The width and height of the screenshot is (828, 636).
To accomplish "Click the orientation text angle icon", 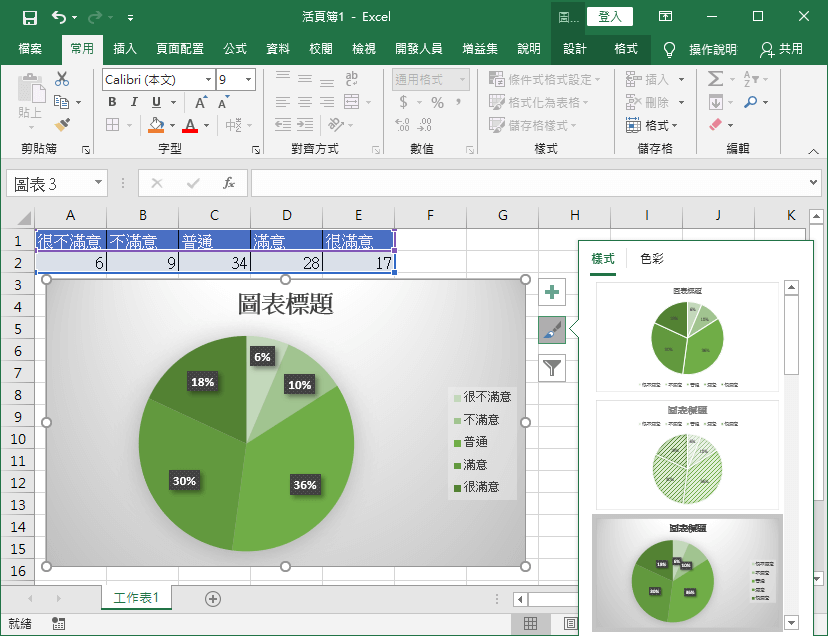I will pos(335,125).
